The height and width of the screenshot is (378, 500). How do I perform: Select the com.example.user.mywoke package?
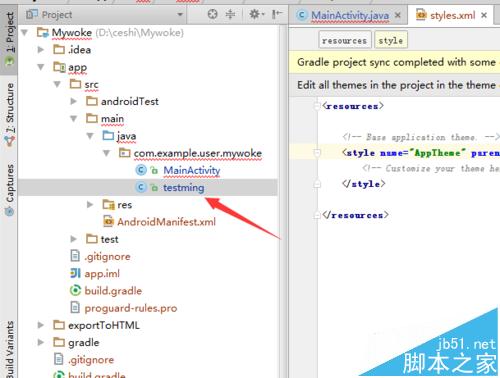(198, 153)
